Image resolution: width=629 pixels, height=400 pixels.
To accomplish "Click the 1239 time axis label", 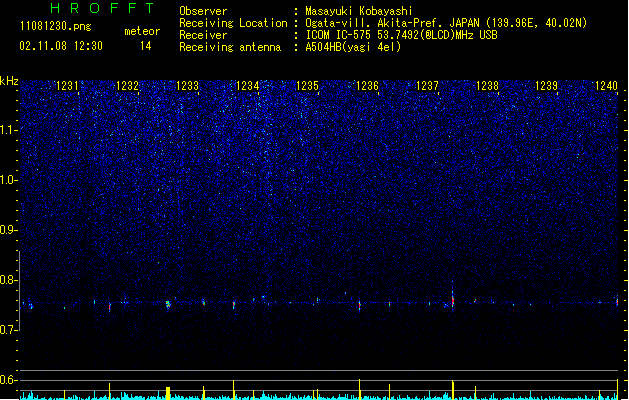I will coord(546,86).
